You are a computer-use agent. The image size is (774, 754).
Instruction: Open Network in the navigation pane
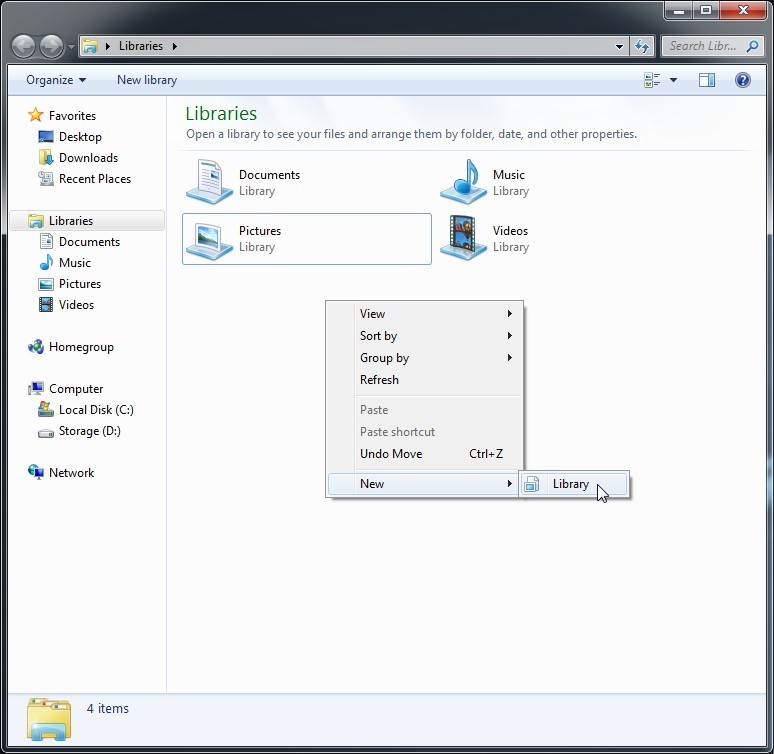pos(71,473)
